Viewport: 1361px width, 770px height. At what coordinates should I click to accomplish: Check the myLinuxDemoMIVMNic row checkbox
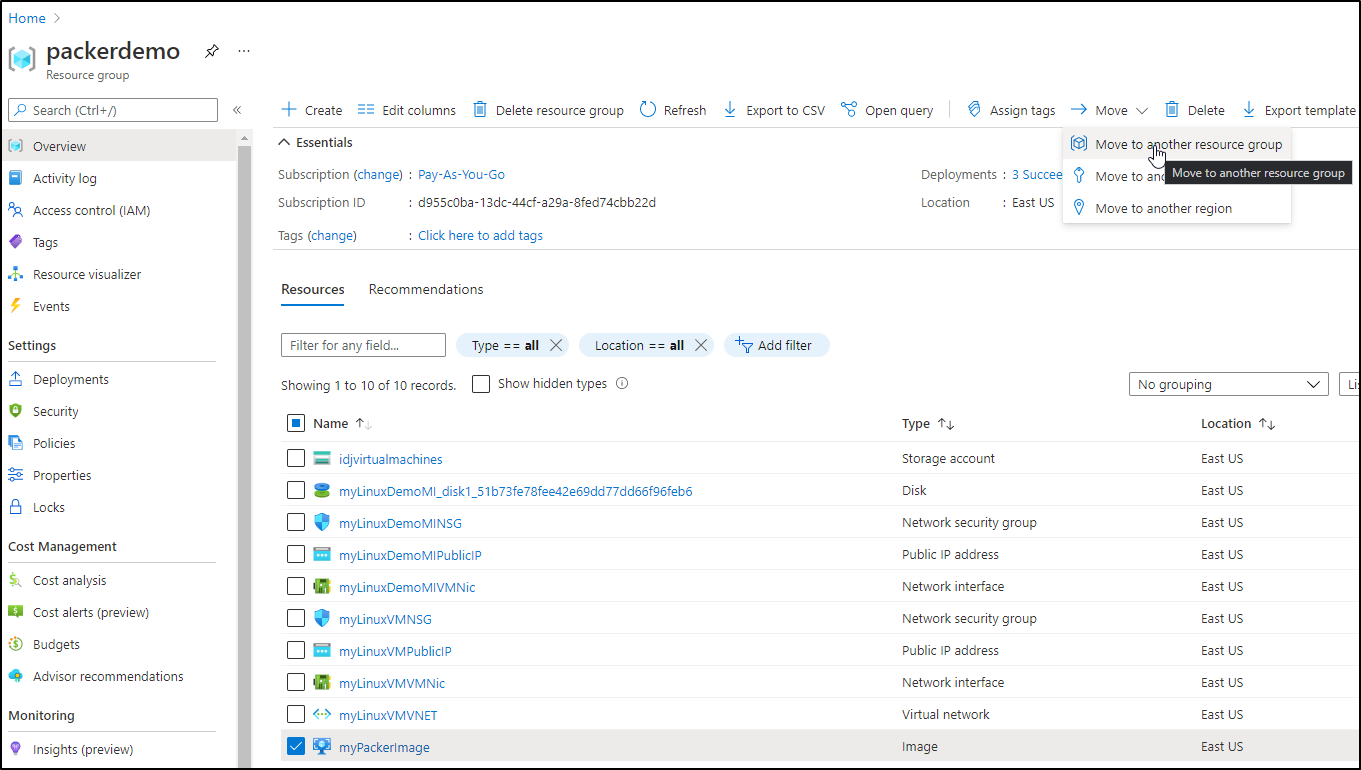[x=296, y=586]
